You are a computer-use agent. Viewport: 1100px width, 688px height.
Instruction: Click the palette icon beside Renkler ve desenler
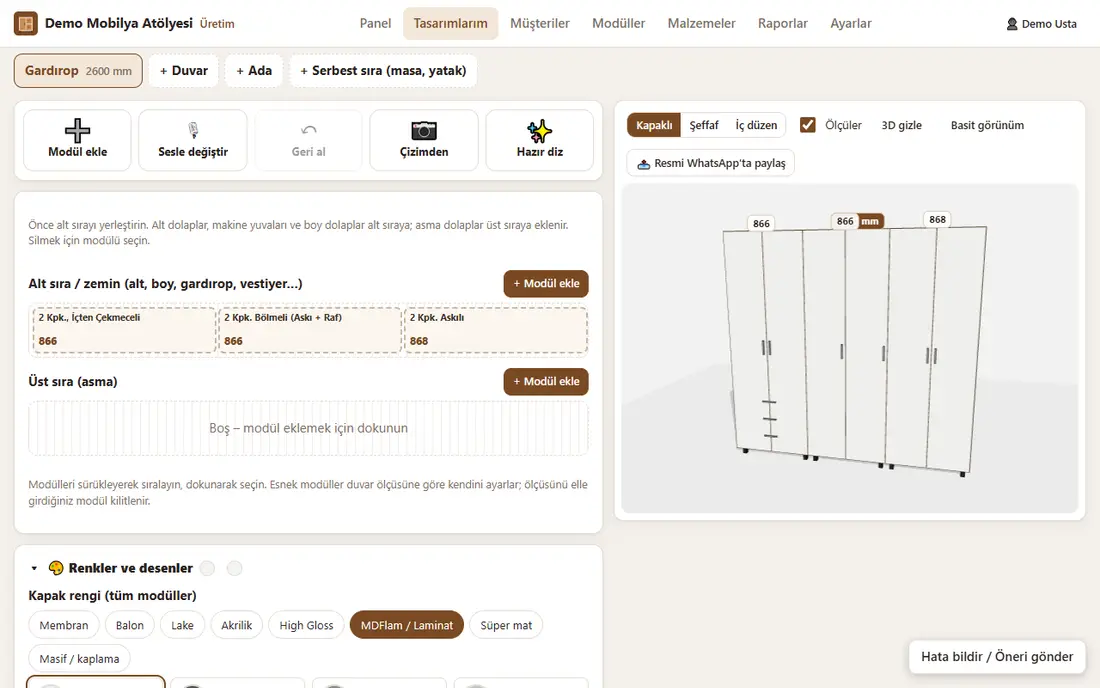click(x=56, y=568)
